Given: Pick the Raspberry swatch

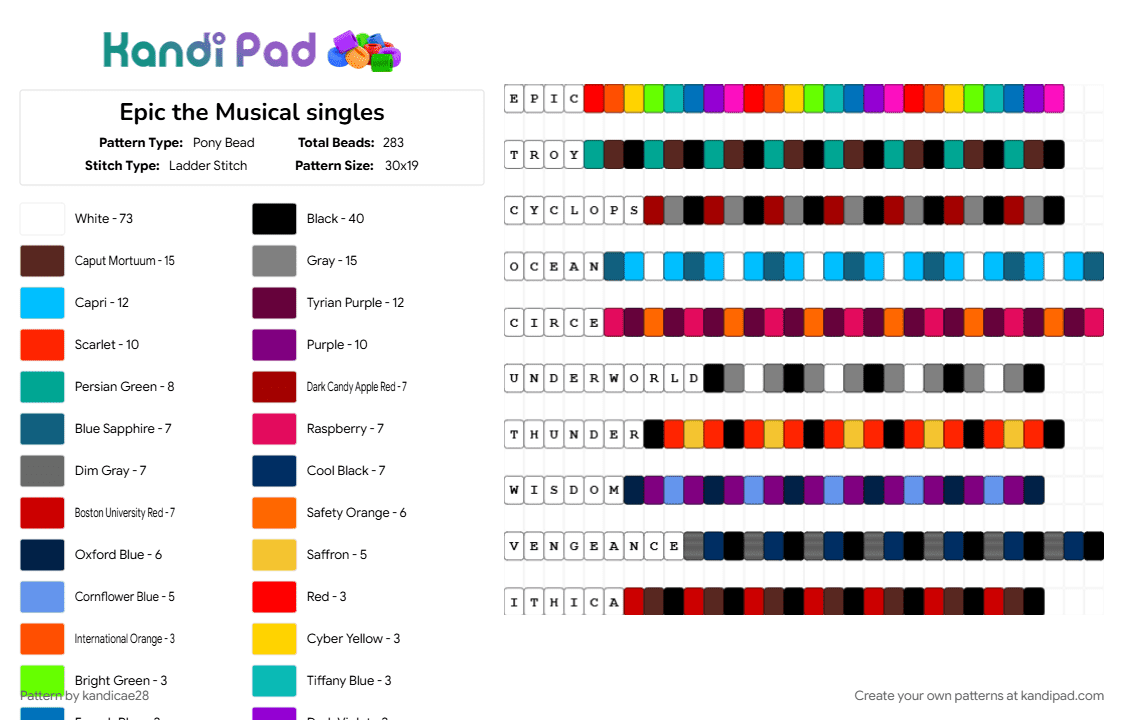Looking at the screenshot, I should tap(274, 429).
